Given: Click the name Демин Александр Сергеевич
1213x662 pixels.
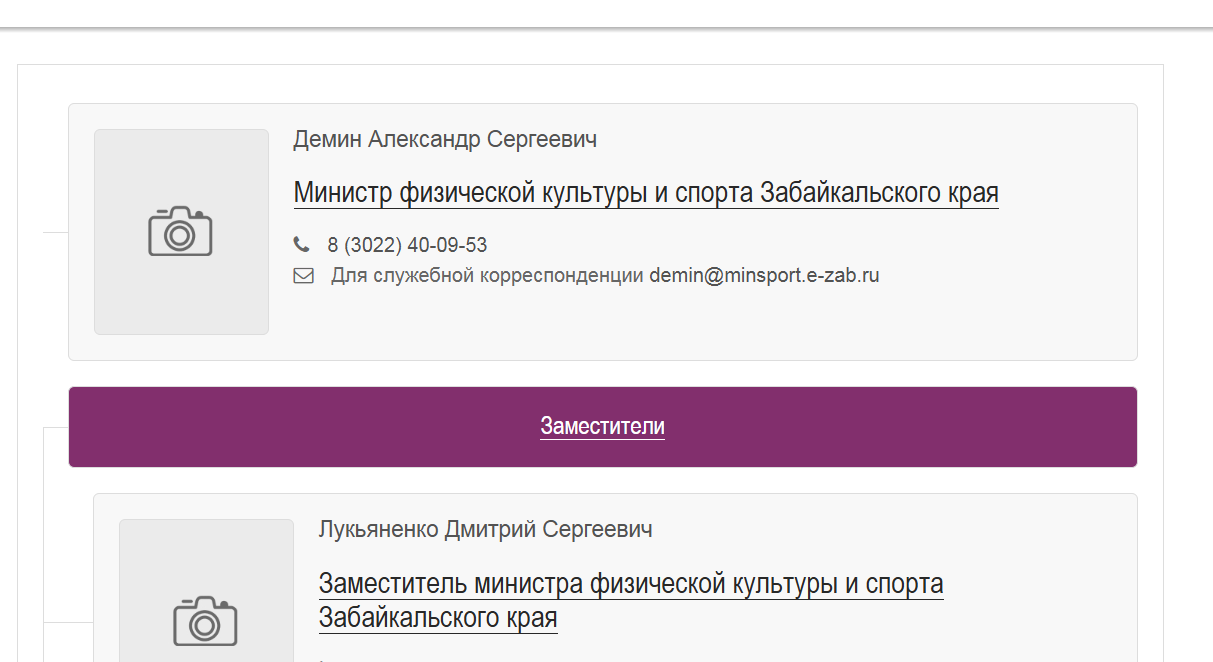Looking at the screenshot, I should pyautogui.click(x=445, y=139).
